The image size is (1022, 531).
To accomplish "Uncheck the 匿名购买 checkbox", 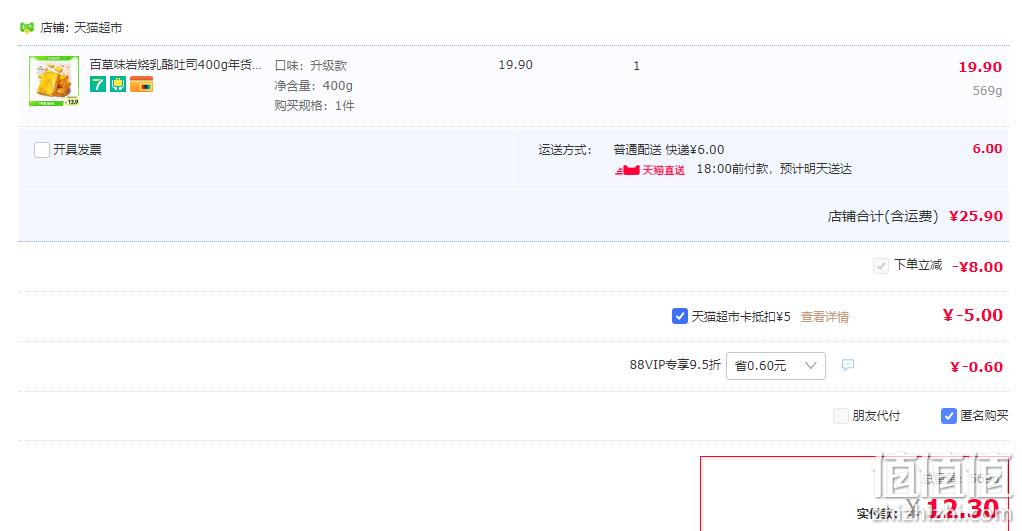I will click(948, 416).
